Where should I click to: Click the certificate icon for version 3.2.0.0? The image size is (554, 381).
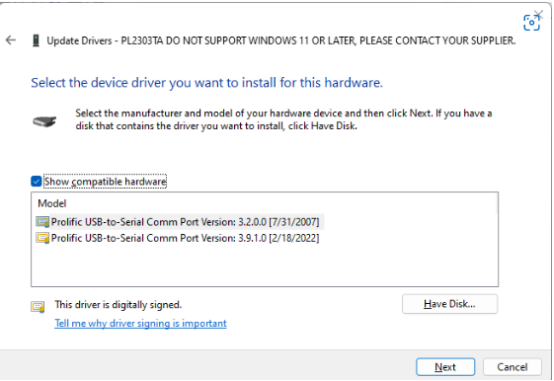tap(42, 222)
